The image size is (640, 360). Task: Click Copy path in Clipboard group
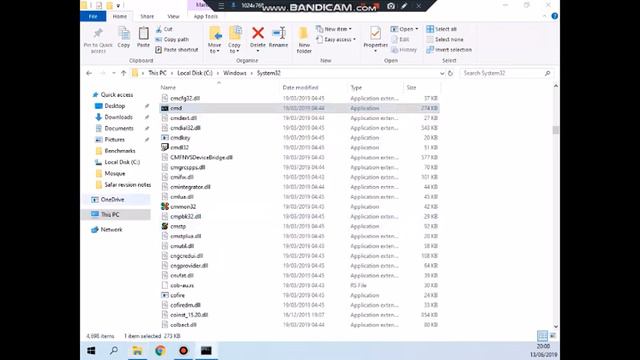tap(172, 39)
